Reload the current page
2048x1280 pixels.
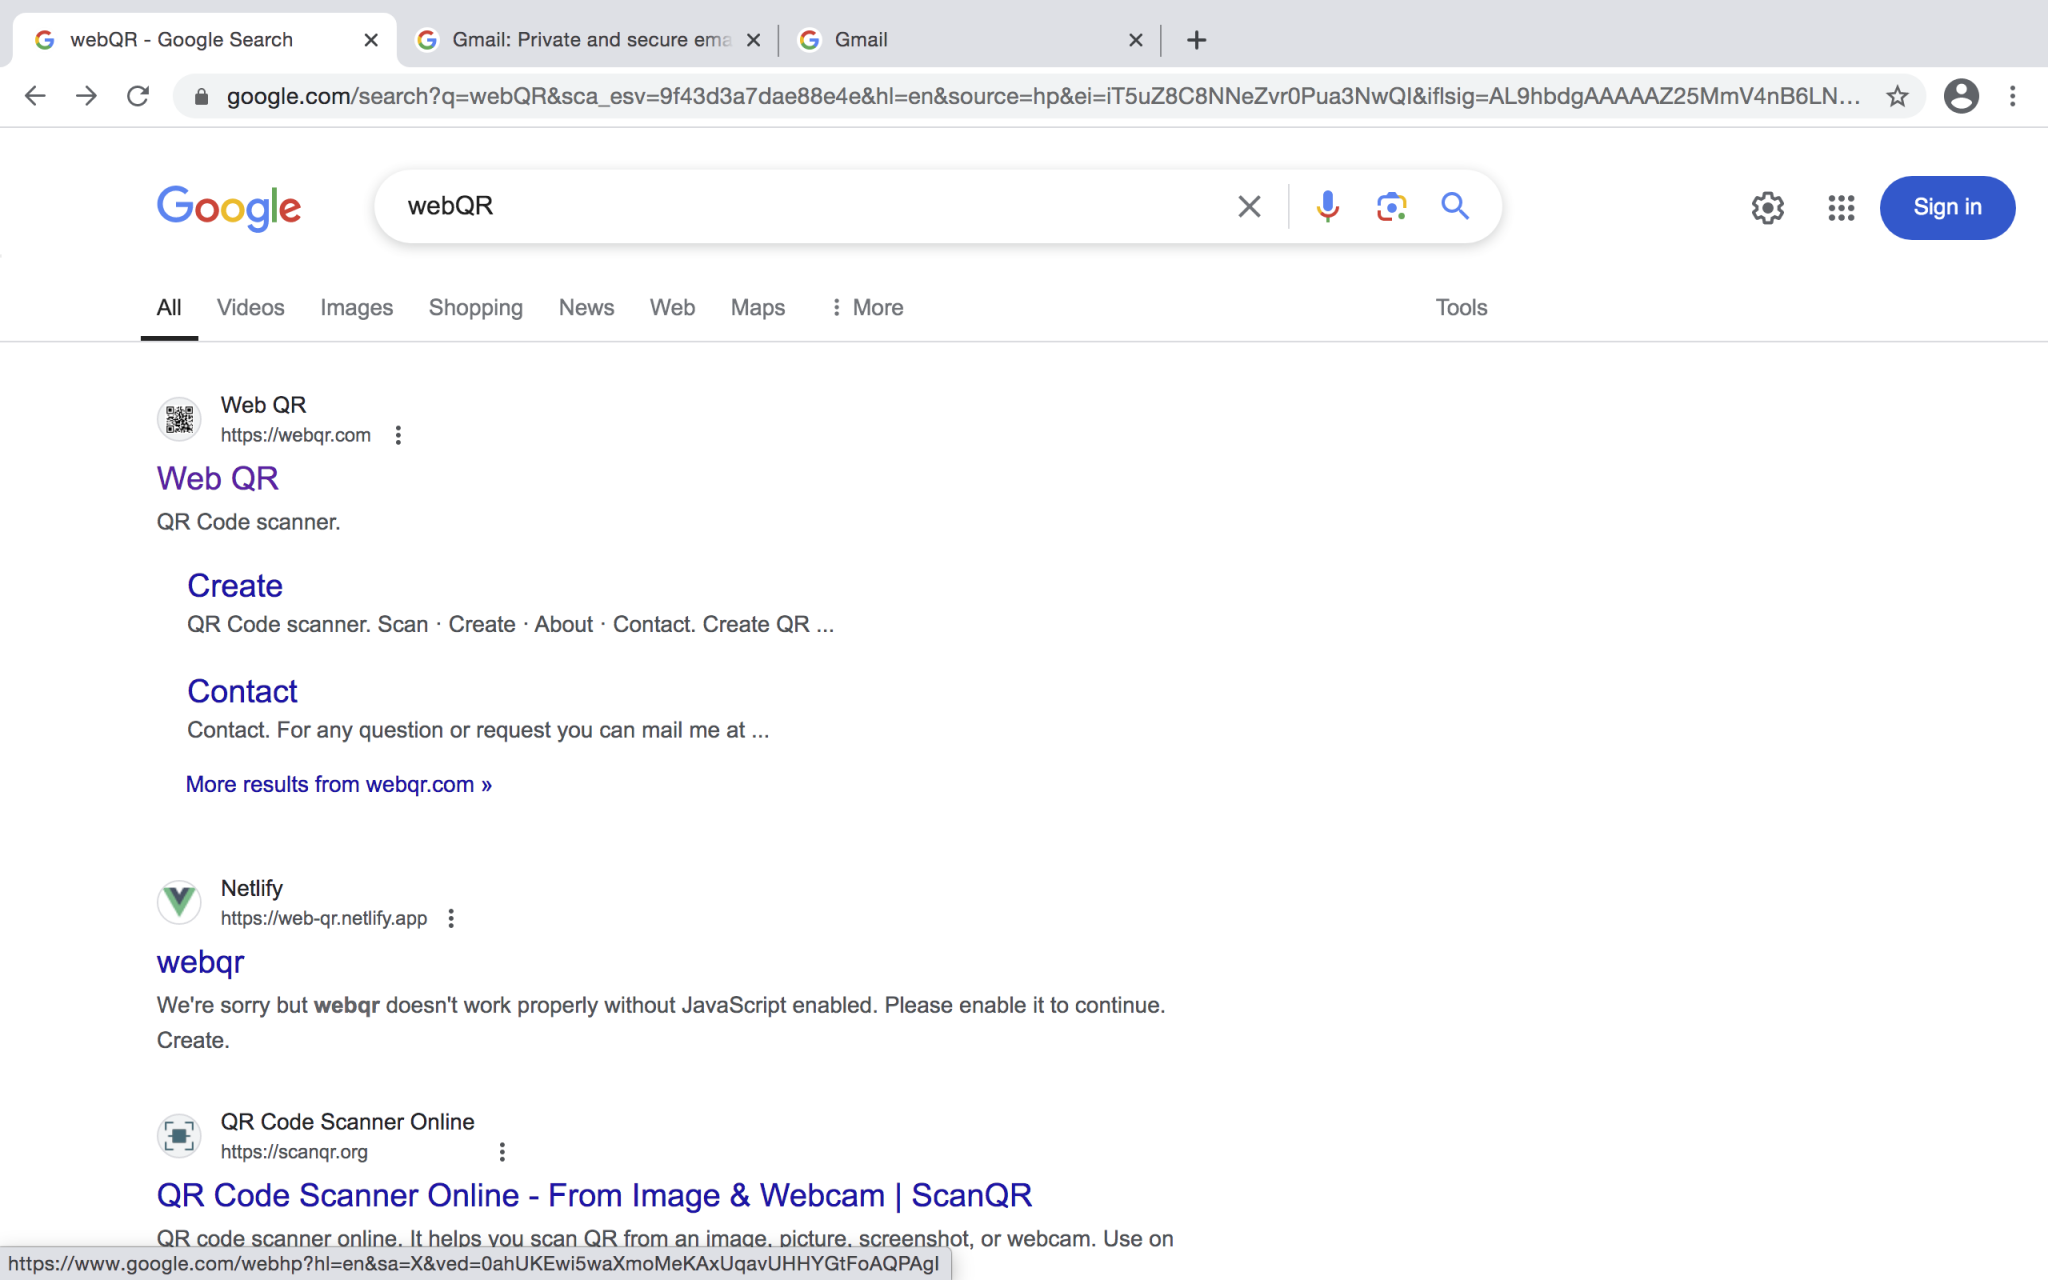[138, 96]
